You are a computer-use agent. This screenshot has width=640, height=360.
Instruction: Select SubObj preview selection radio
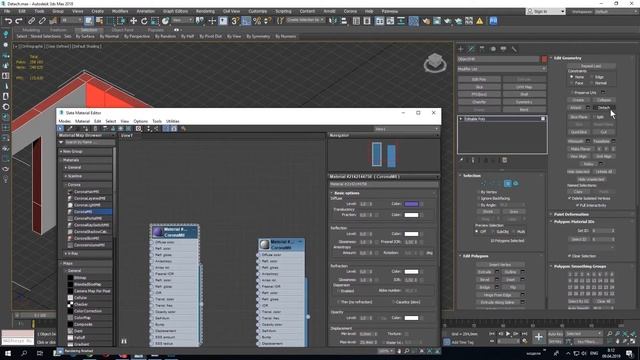coord(493,231)
